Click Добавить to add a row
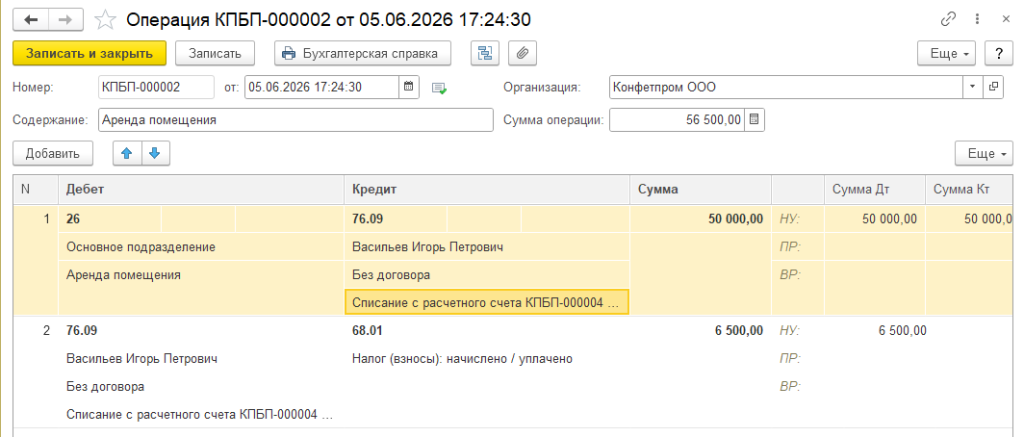The width and height of the screenshot is (1024, 437). pyautogui.click(x=52, y=154)
